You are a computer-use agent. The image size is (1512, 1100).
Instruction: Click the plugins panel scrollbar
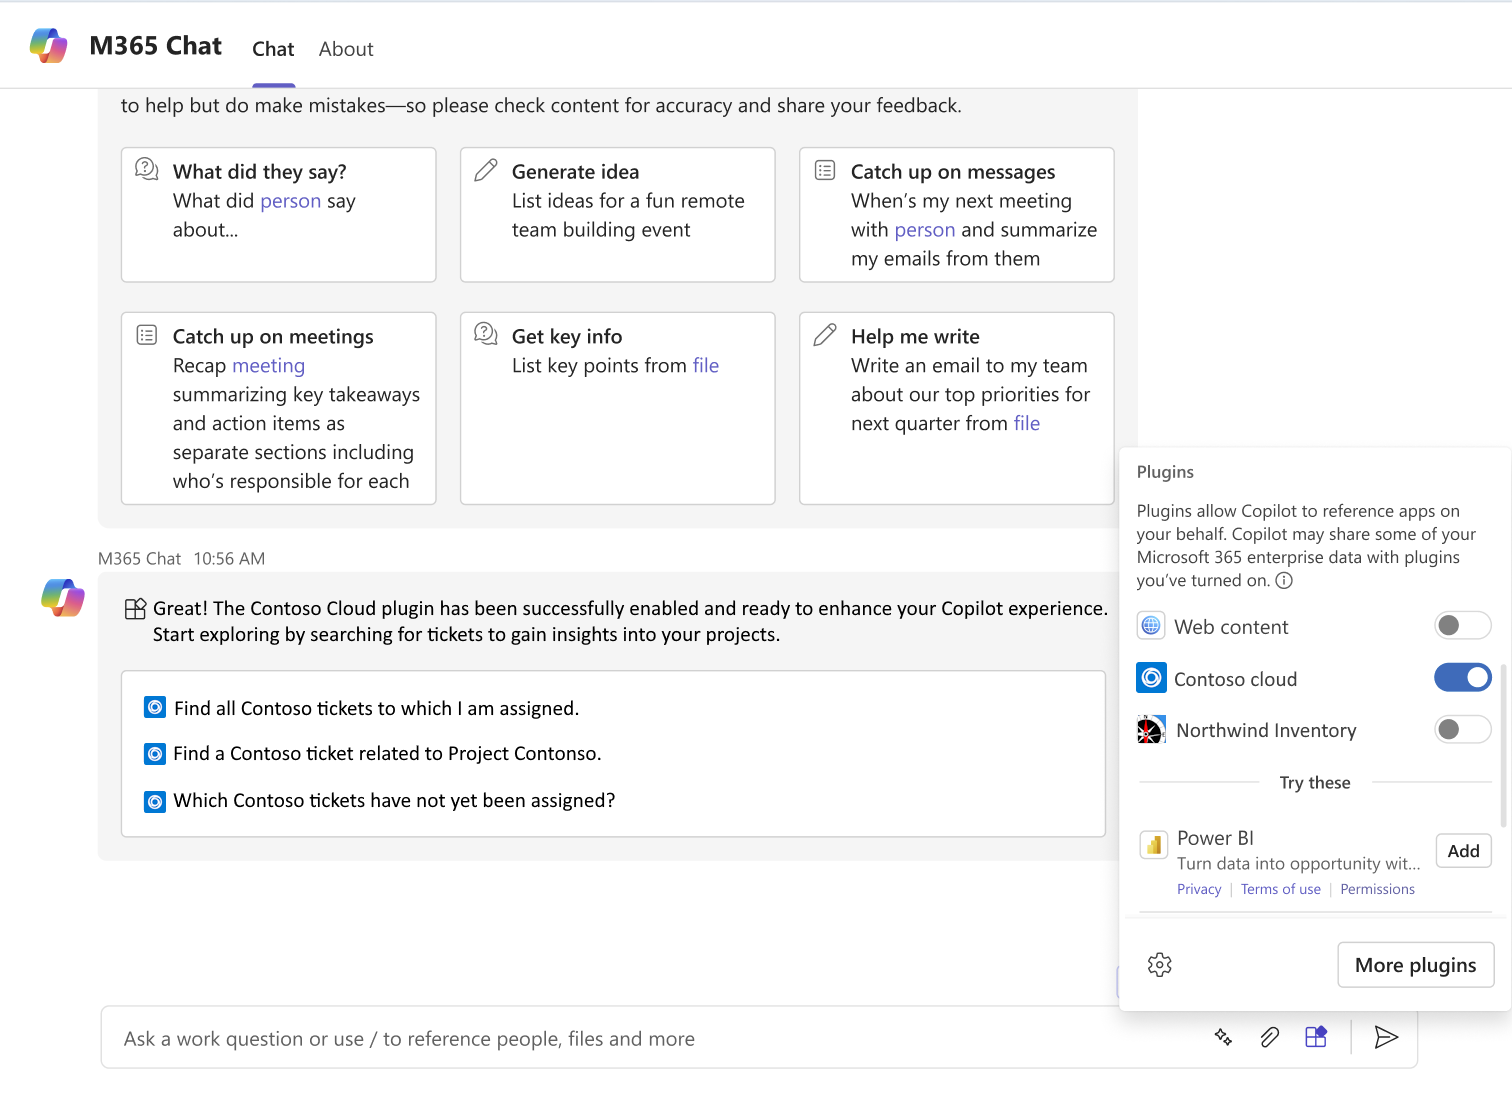tap(1503, 744)
